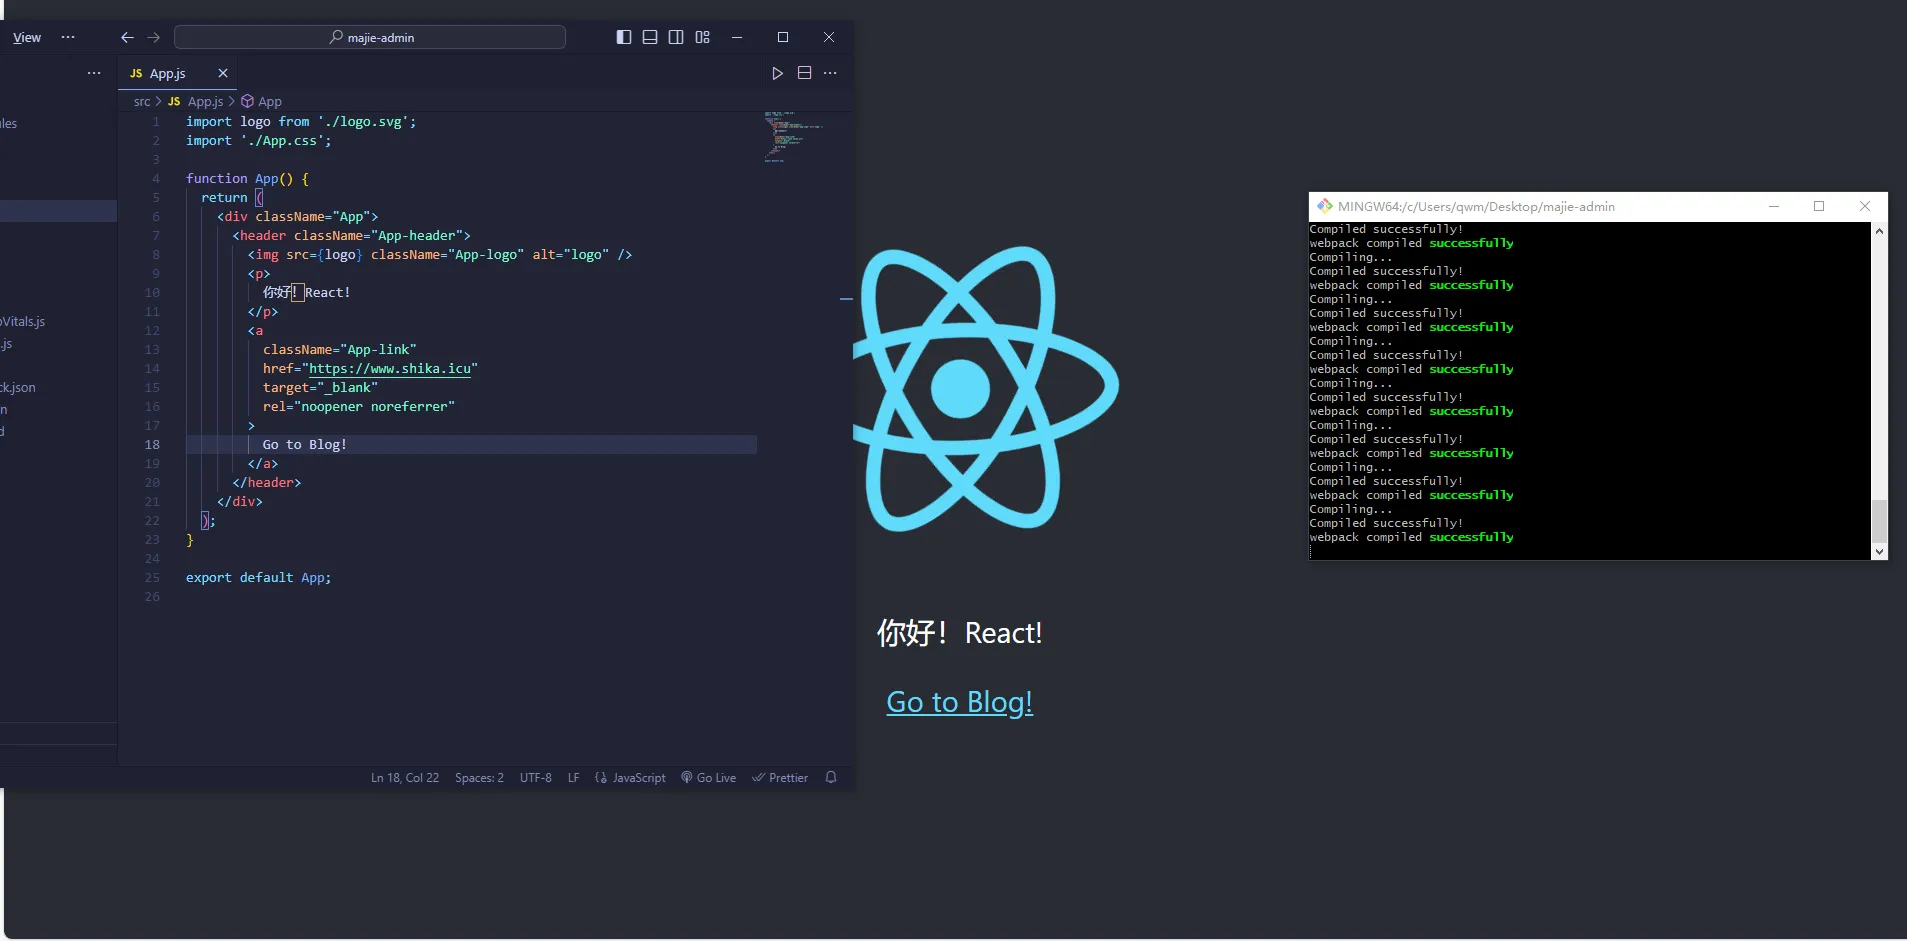Open editor More Actions ellipsis menu
The width and height of the screenshot is (1907, 941).
click(830, 73)
